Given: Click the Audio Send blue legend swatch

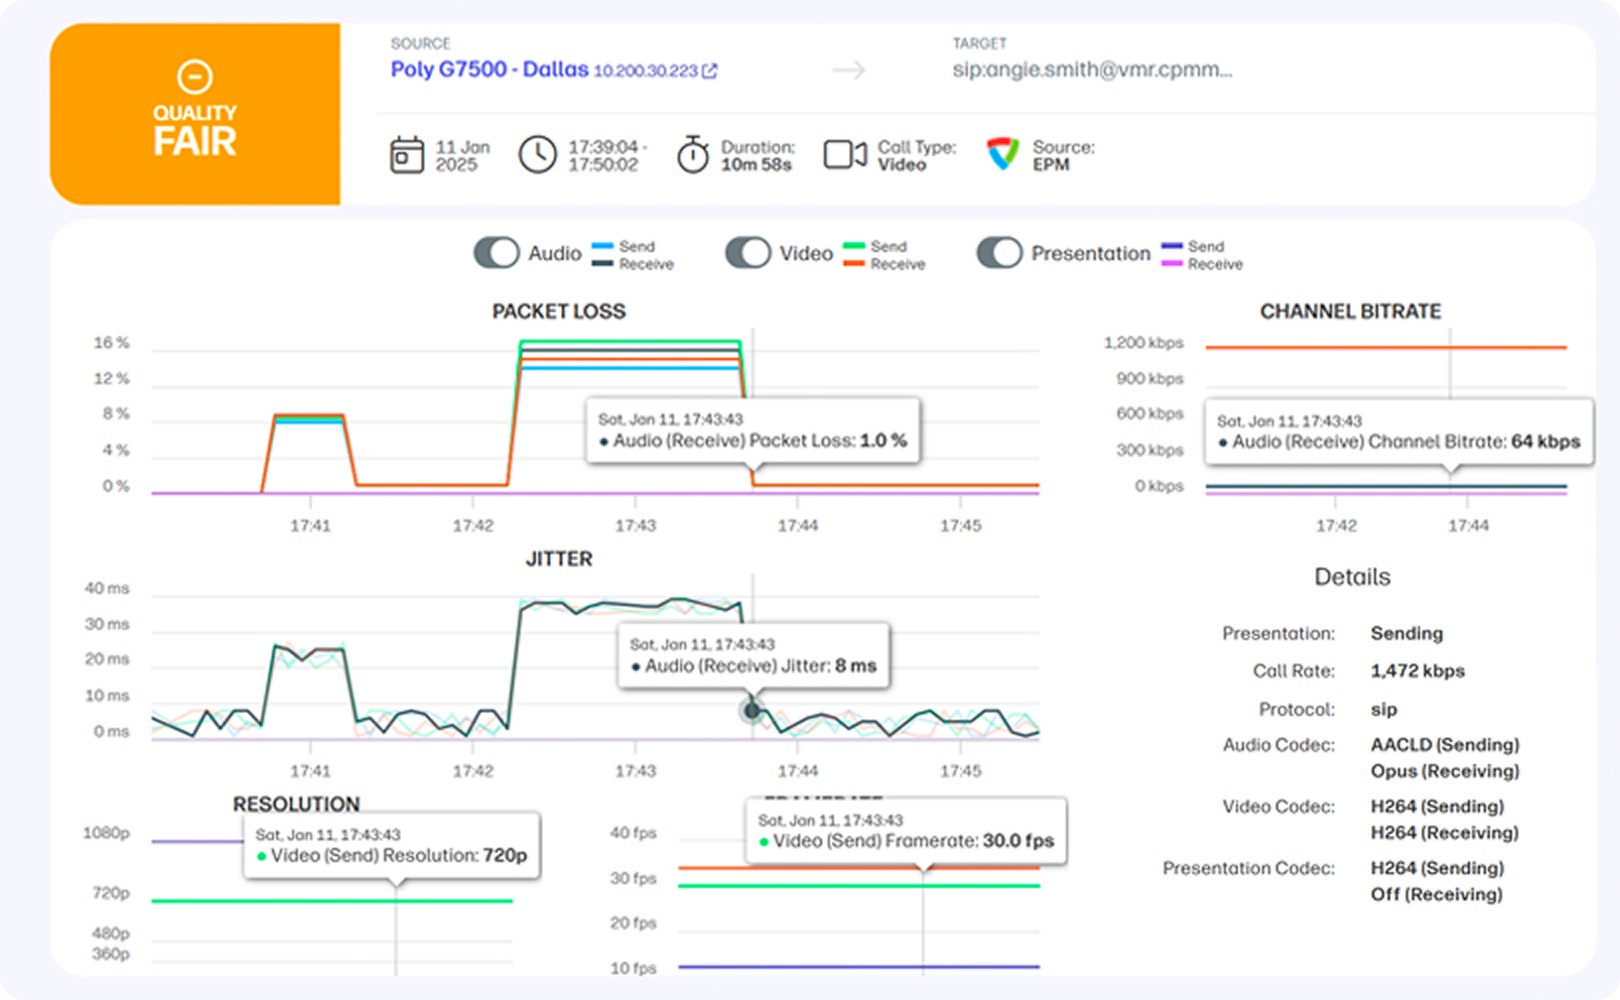Looking at the screenshot, I should pos(602,246).
